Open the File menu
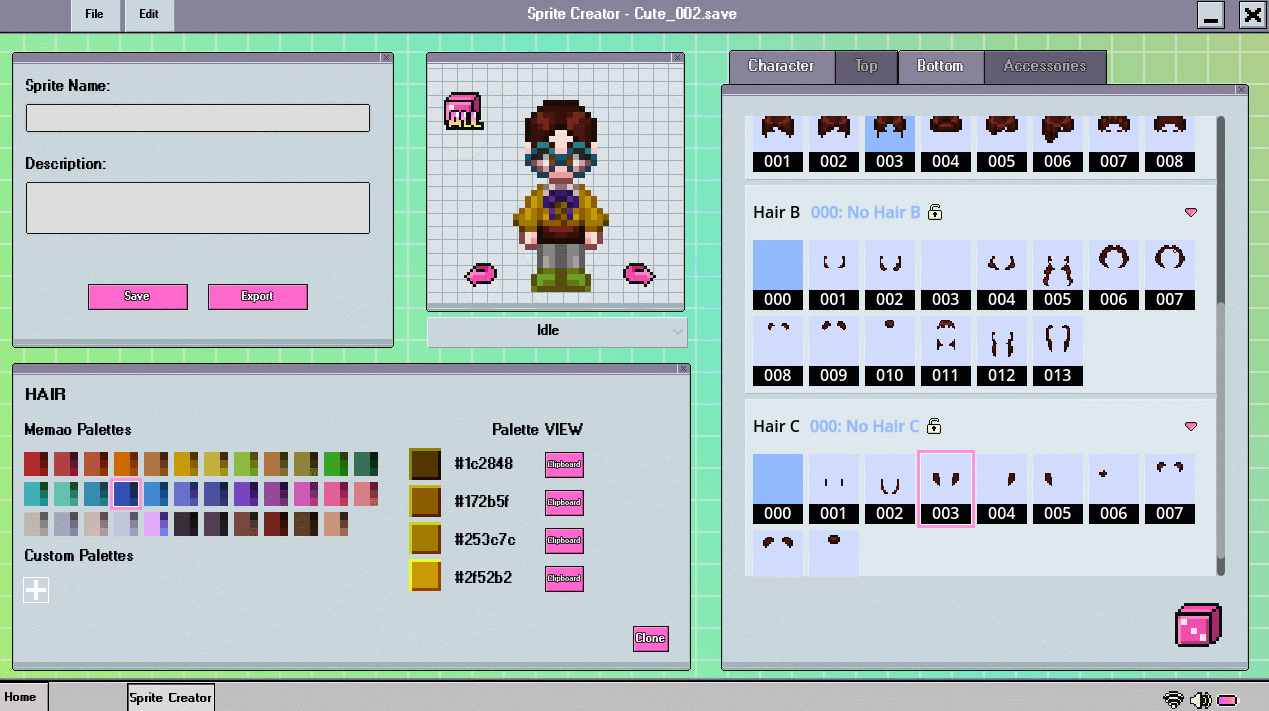The image size is (1269, 711). pyautogui.click(x=94, y=15)
